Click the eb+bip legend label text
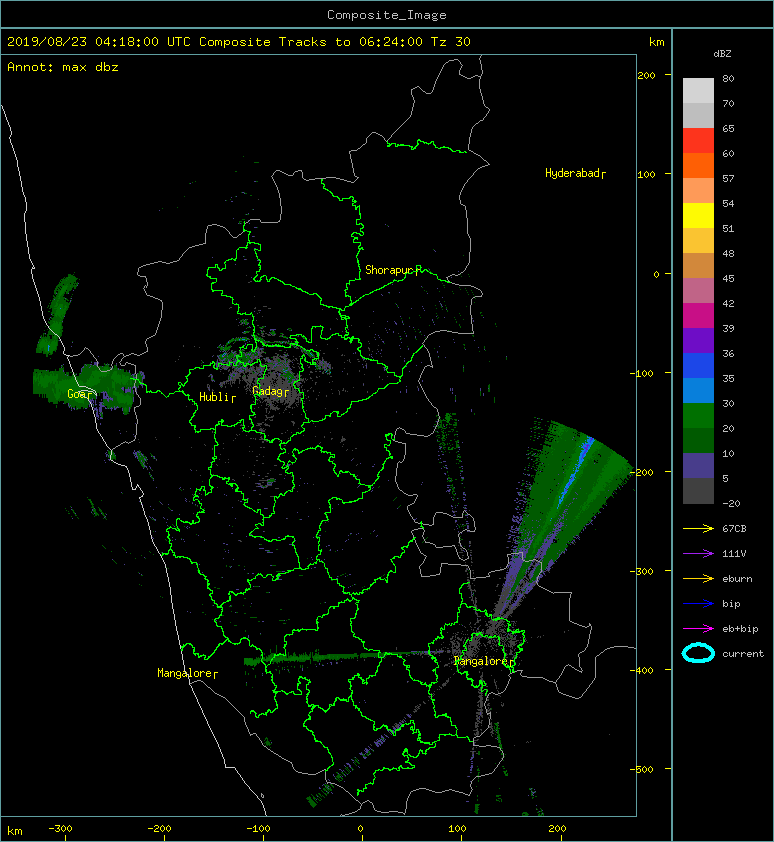774x842 pixels. [740, 628]
